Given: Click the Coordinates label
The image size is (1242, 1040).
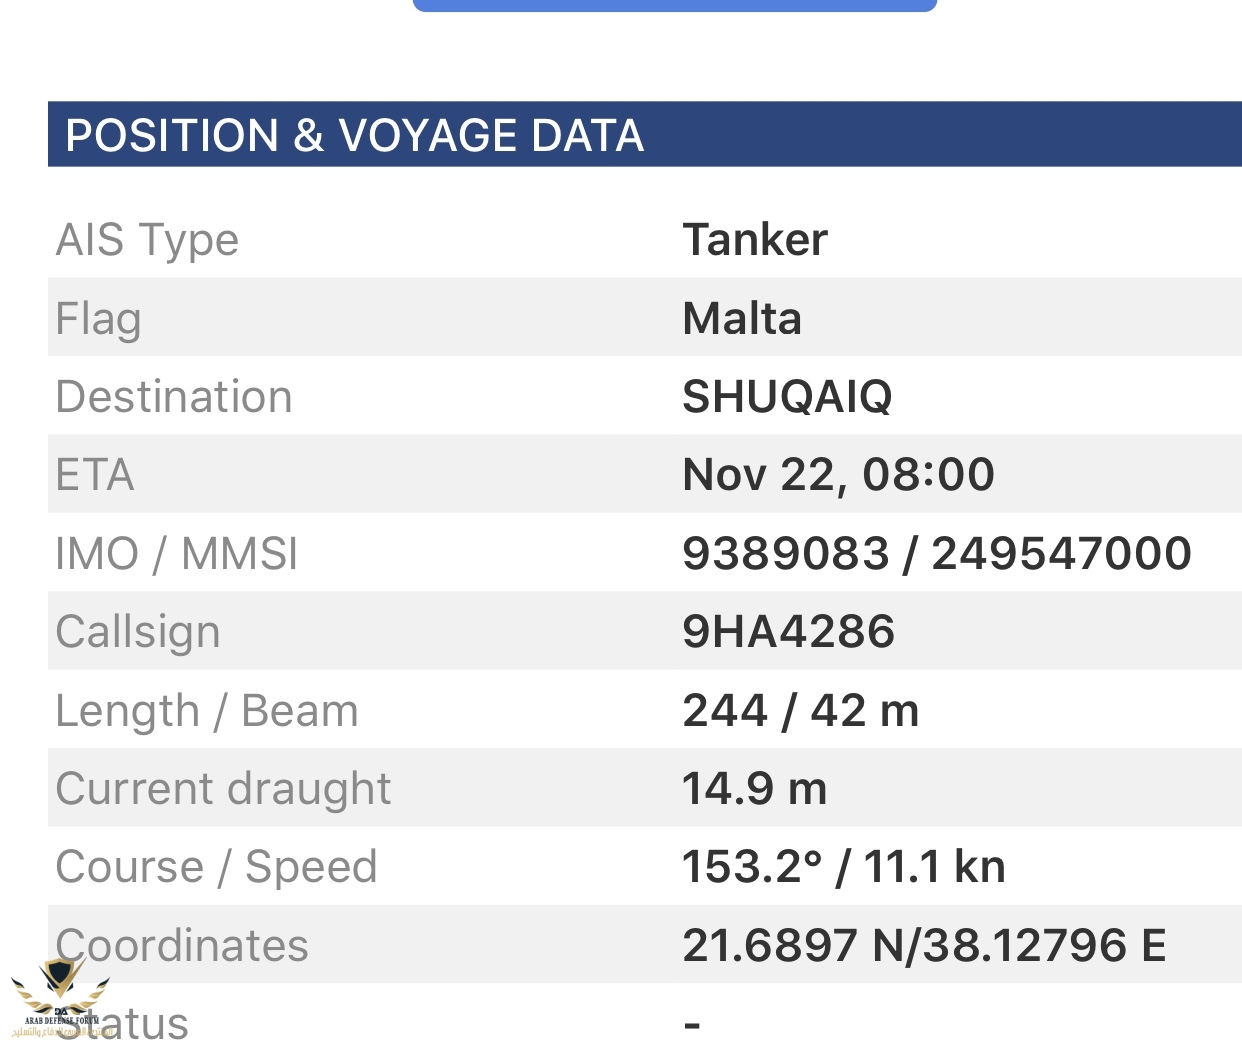Looking at the screenshot, I should coord(183,945).
